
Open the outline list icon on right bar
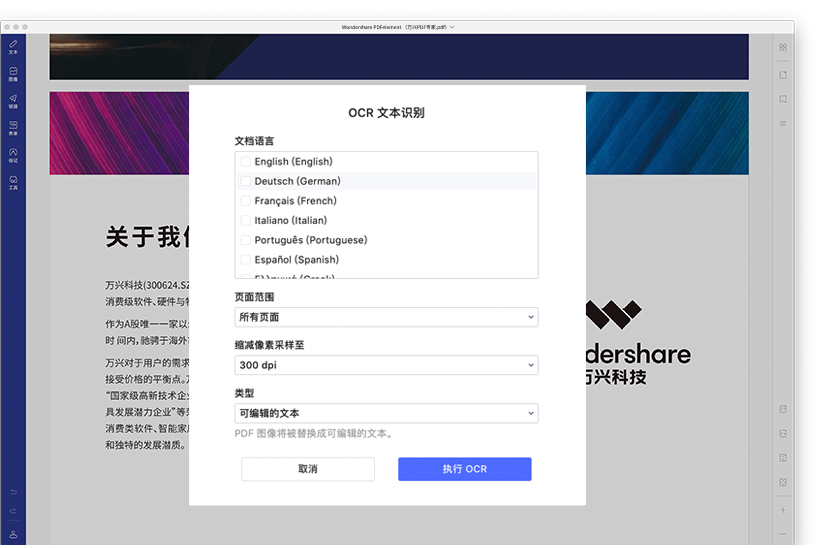783,124
